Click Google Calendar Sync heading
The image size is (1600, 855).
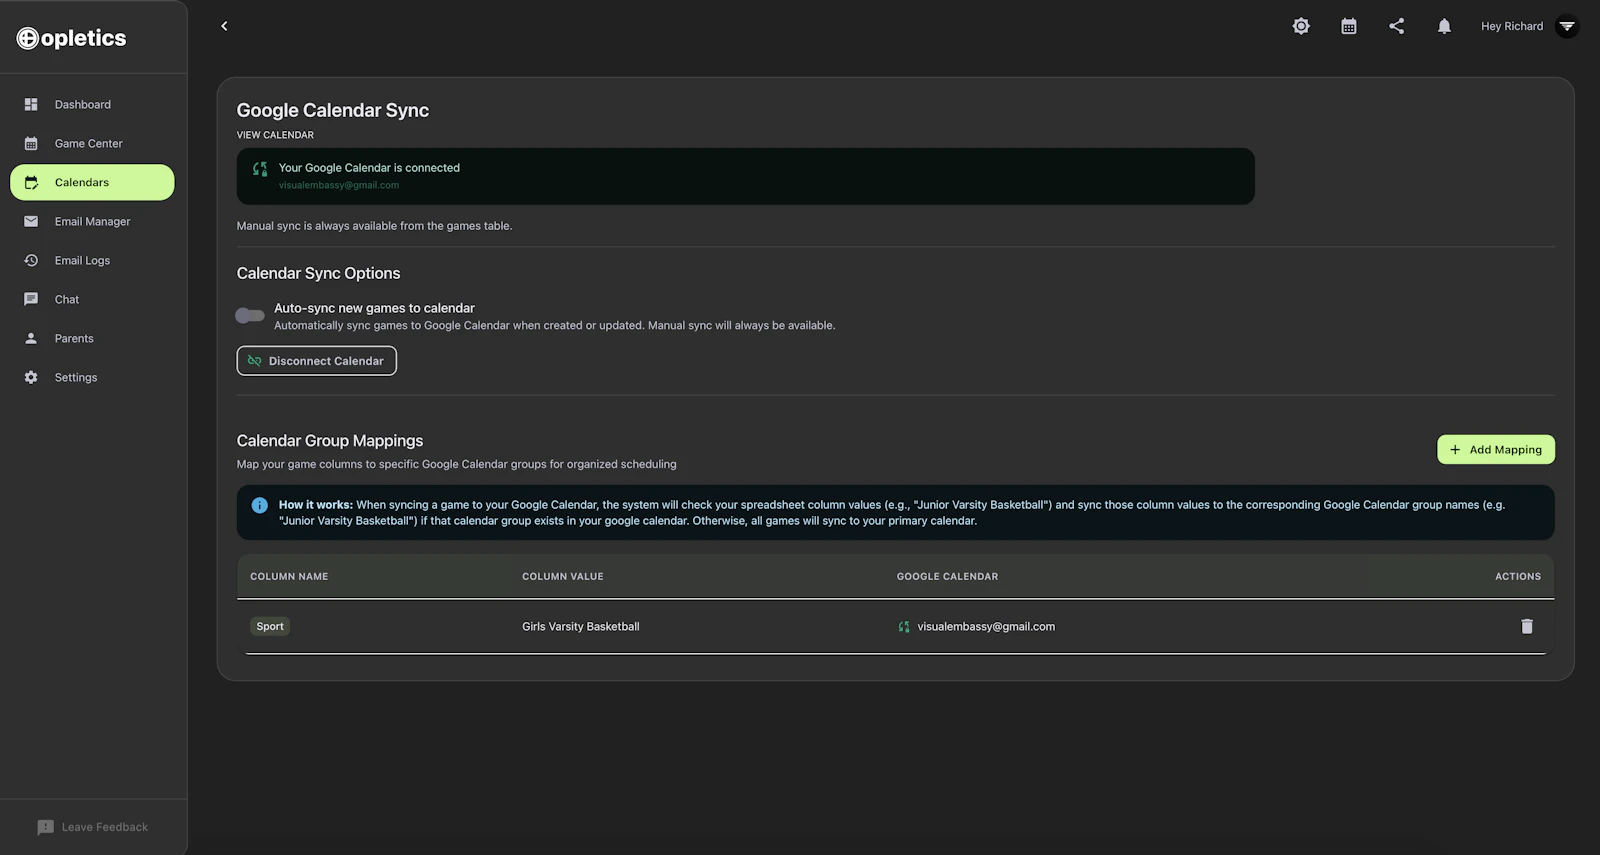[x=333, y=110]
